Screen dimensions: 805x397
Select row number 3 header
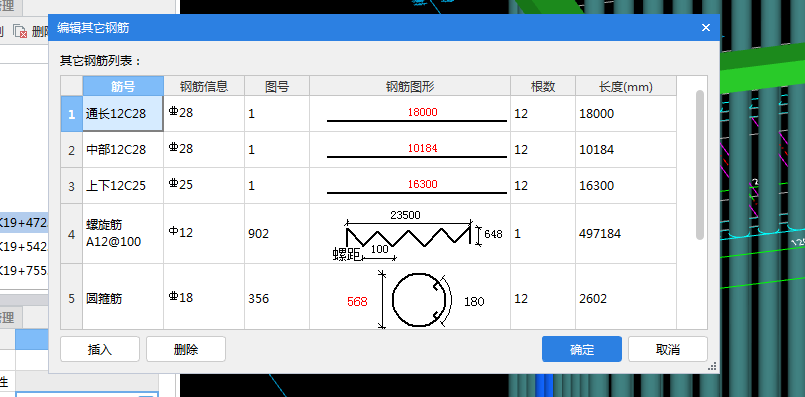72,185
